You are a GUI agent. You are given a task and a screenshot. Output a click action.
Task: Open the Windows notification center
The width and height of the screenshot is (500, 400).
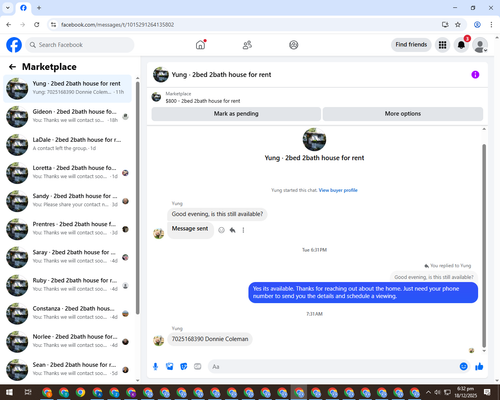point(487,392)
